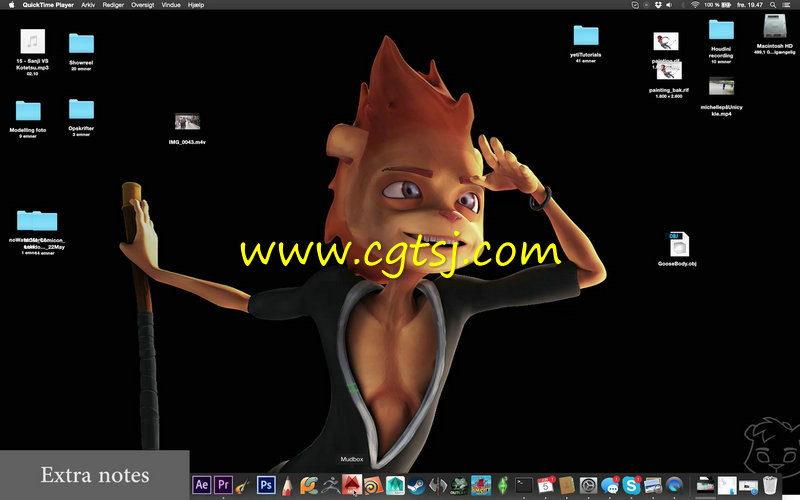This screenshot has width=800, height=500.
Task: Open the Vindue menu
Action: point(171,5)
